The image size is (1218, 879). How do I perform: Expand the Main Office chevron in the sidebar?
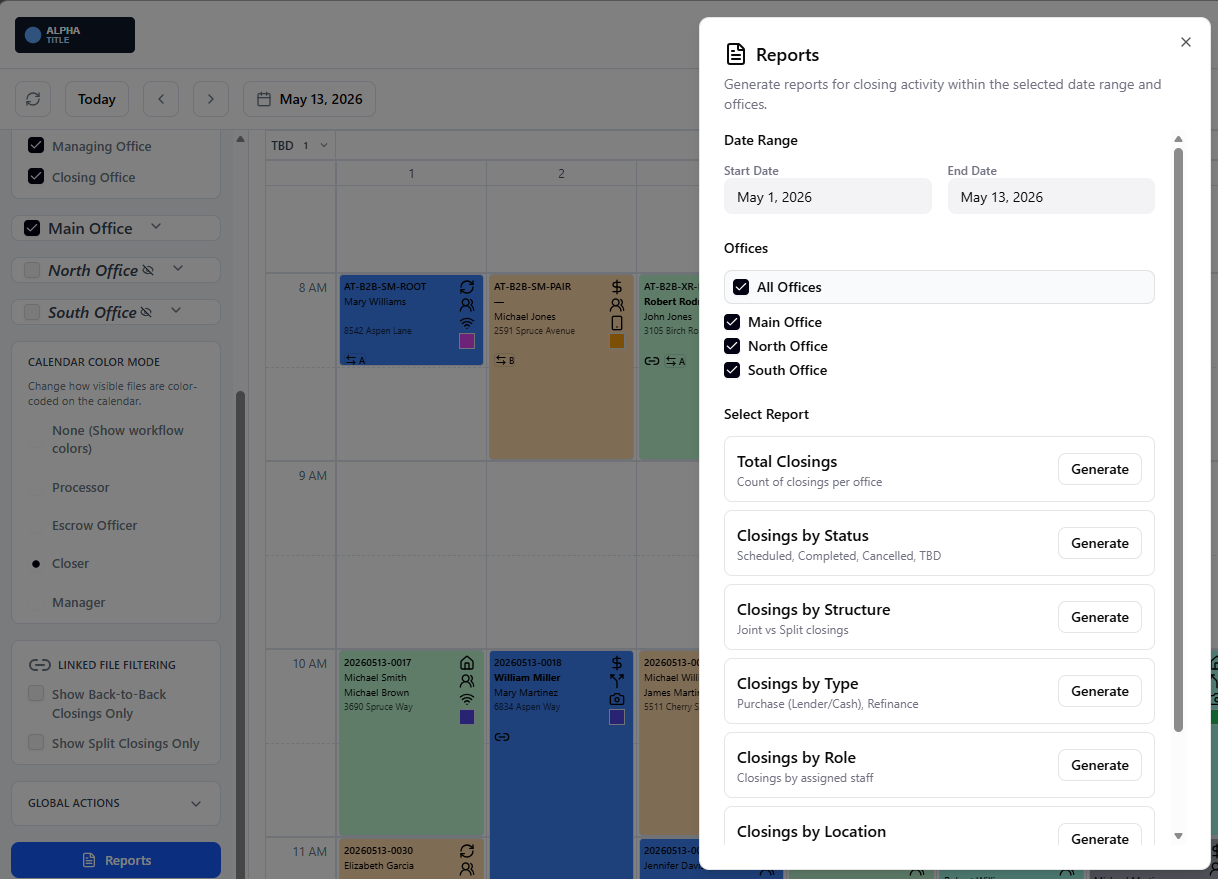[156, 227]
